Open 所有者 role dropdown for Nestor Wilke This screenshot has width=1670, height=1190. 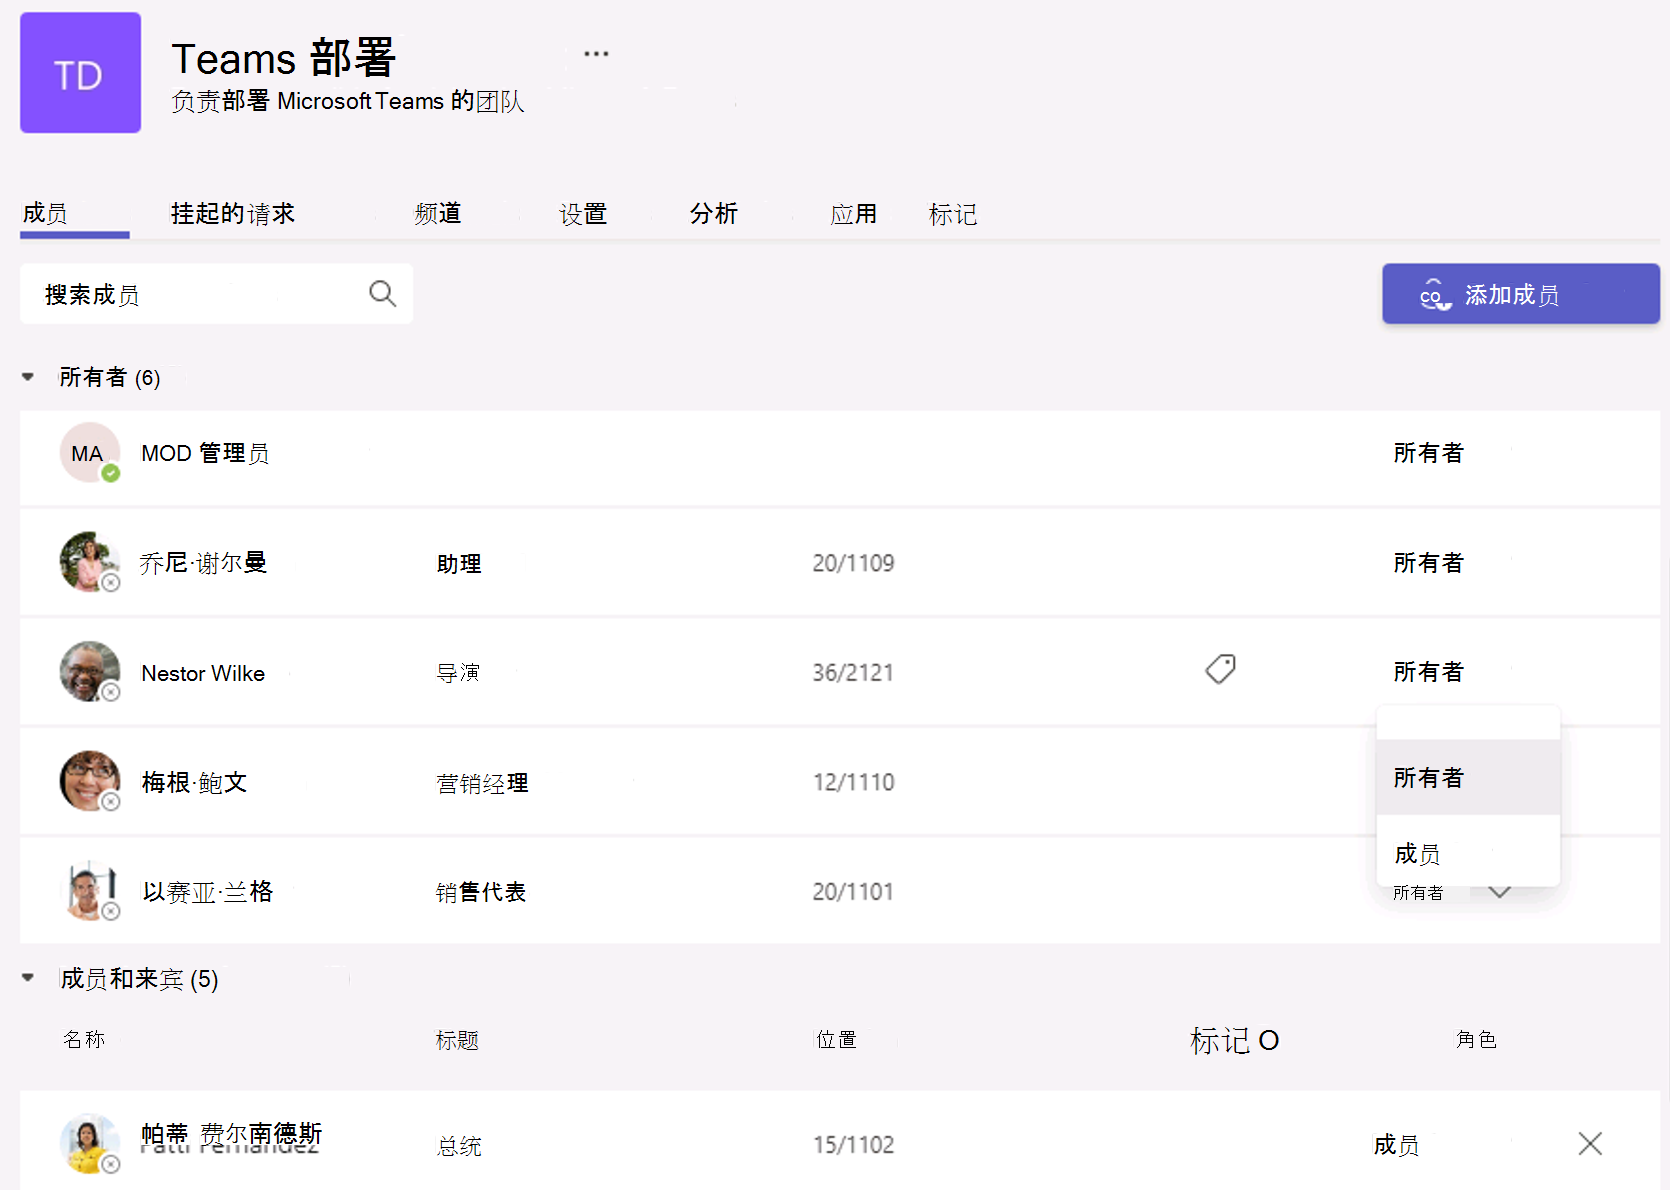1429,672
